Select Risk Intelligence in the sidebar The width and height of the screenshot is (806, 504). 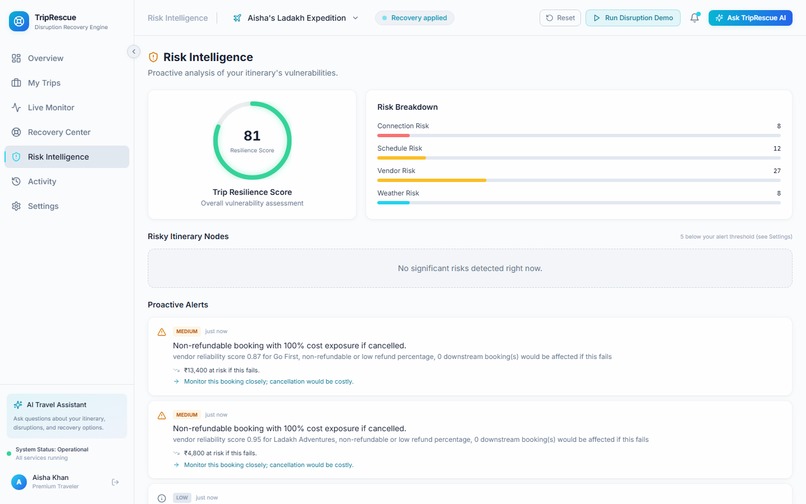66,157
